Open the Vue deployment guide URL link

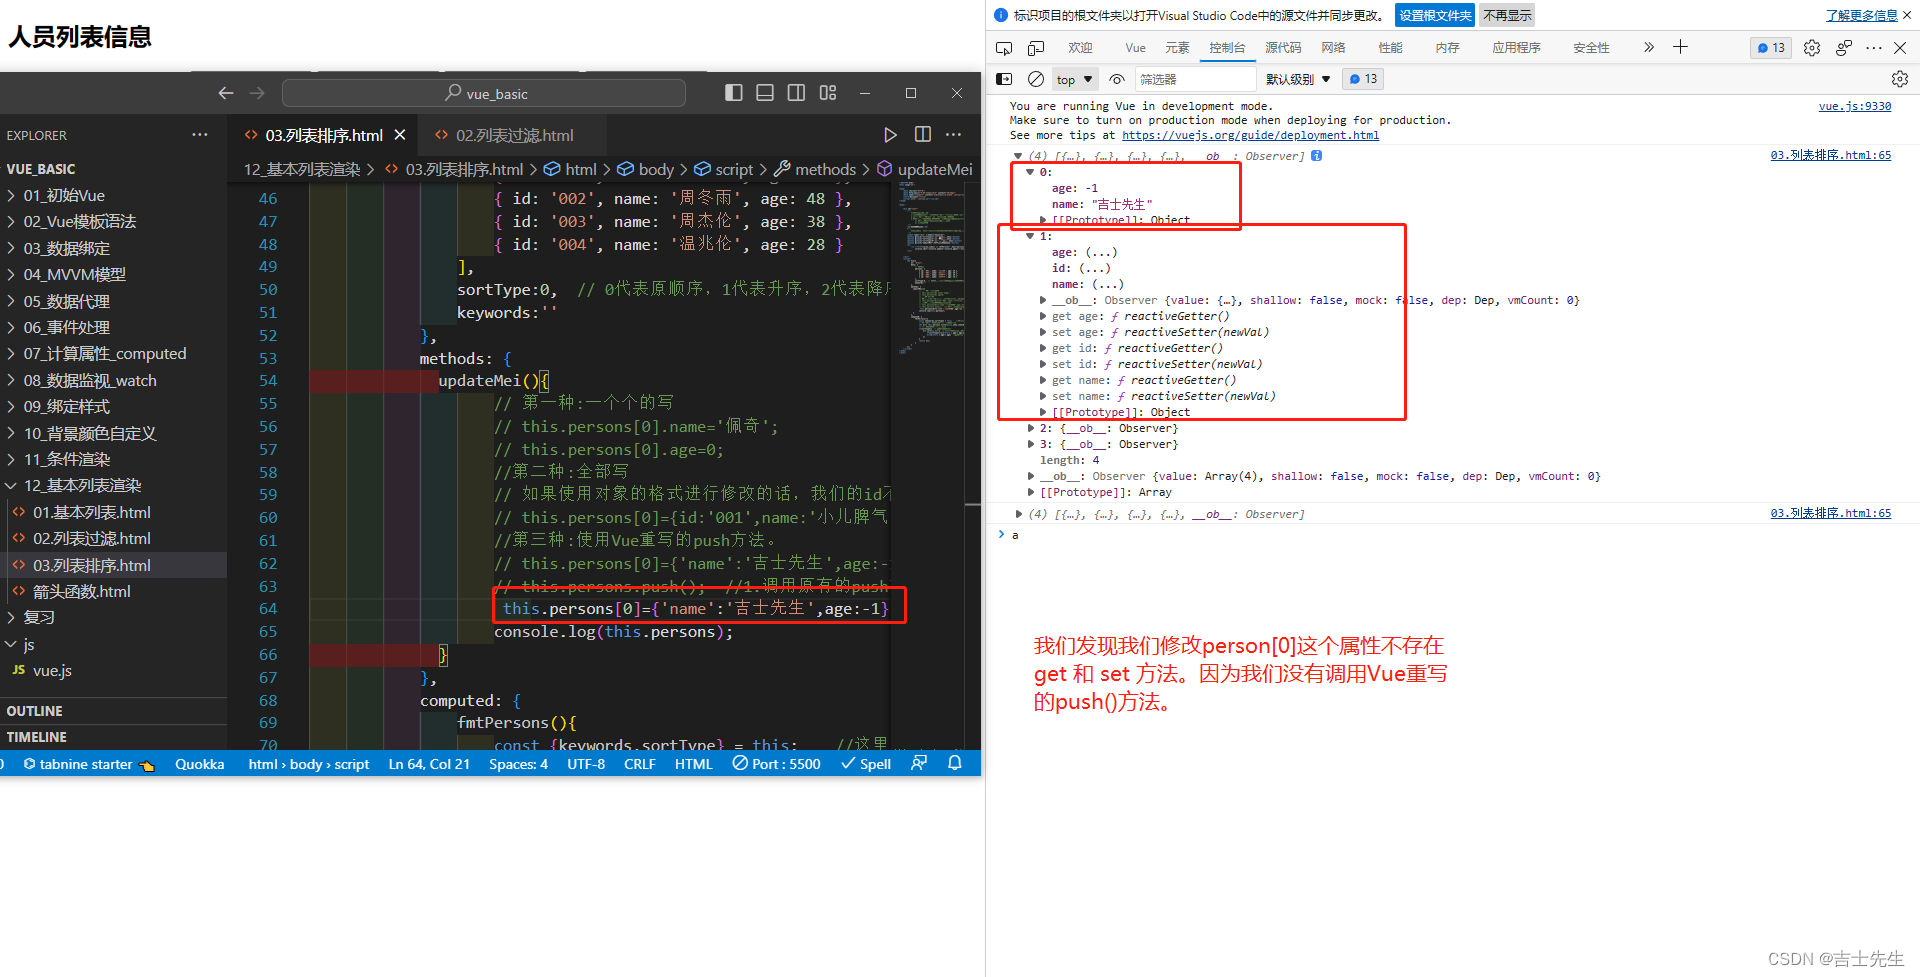coord(1250,135)
